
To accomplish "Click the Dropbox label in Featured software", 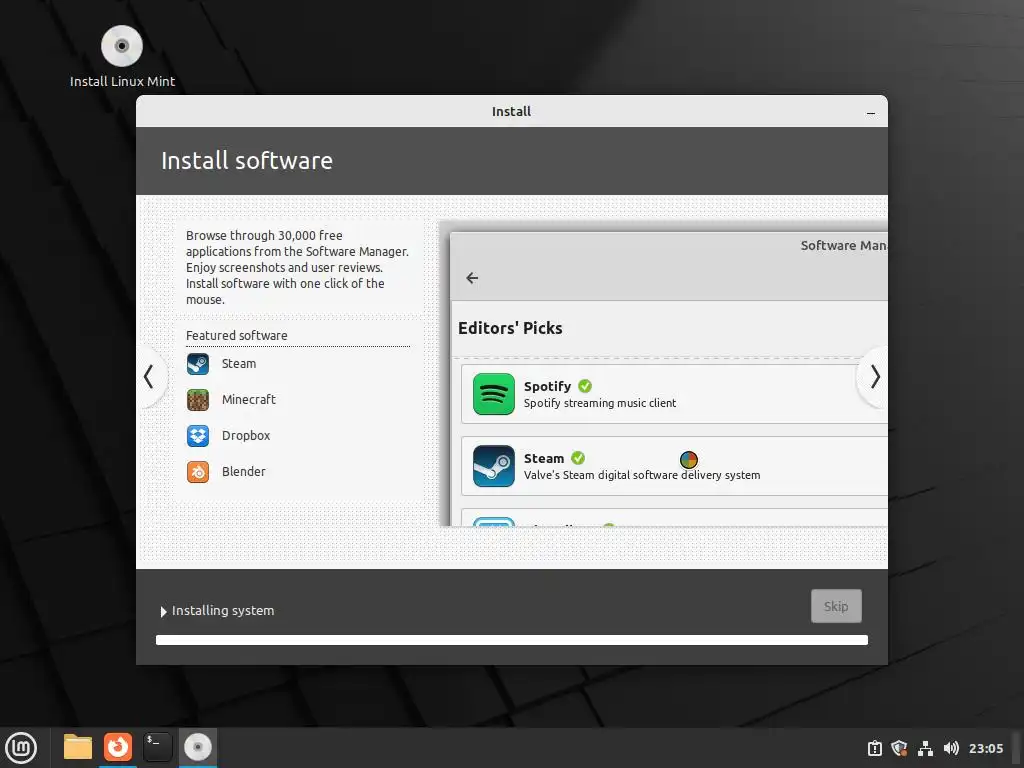I will [x=246, y=436].
